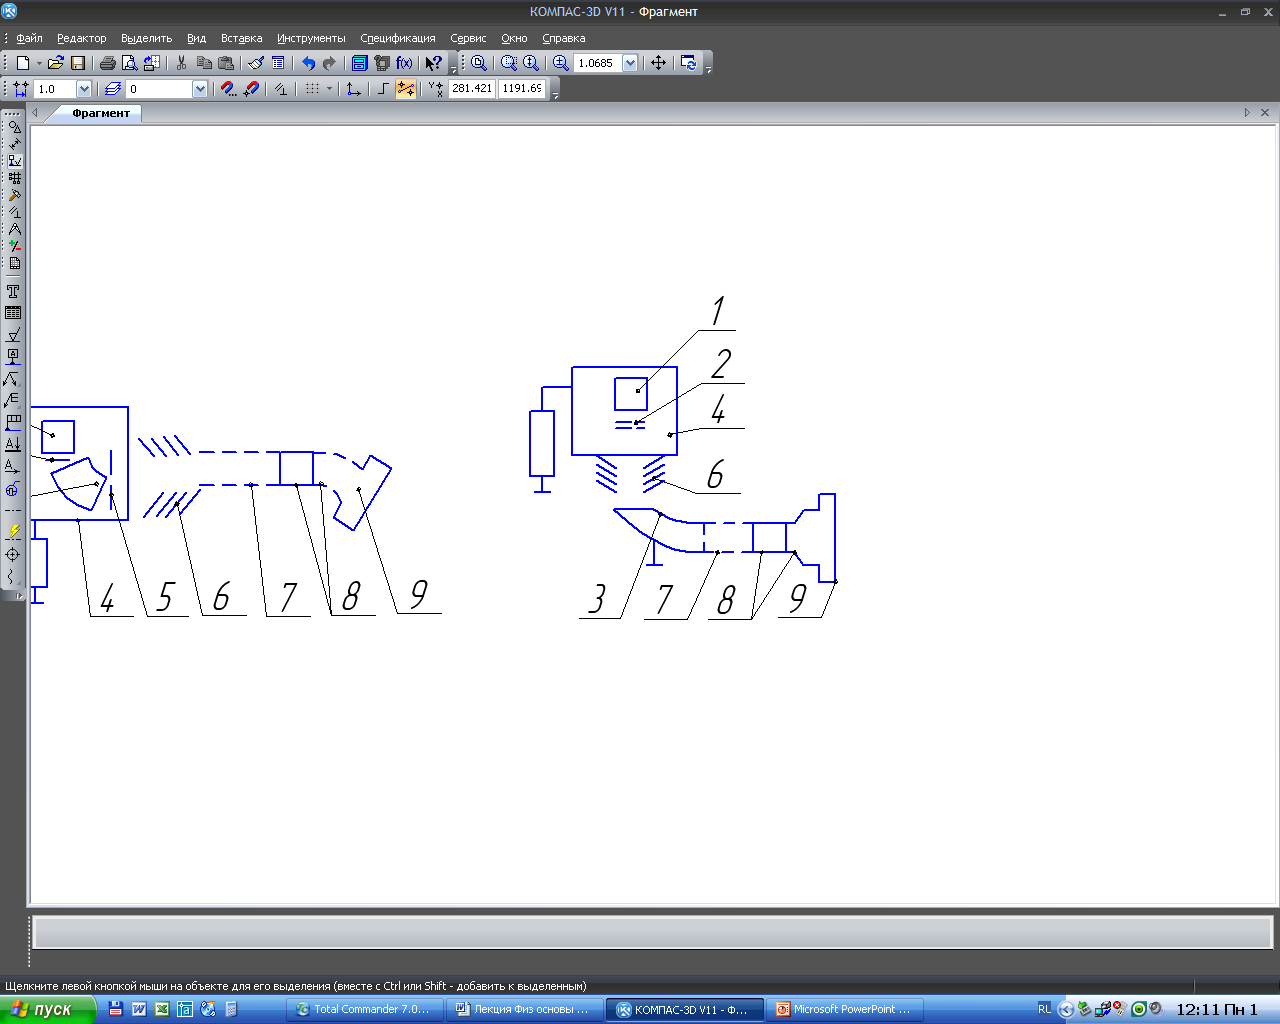Click the Paste clipboard icon

point(226,63)
